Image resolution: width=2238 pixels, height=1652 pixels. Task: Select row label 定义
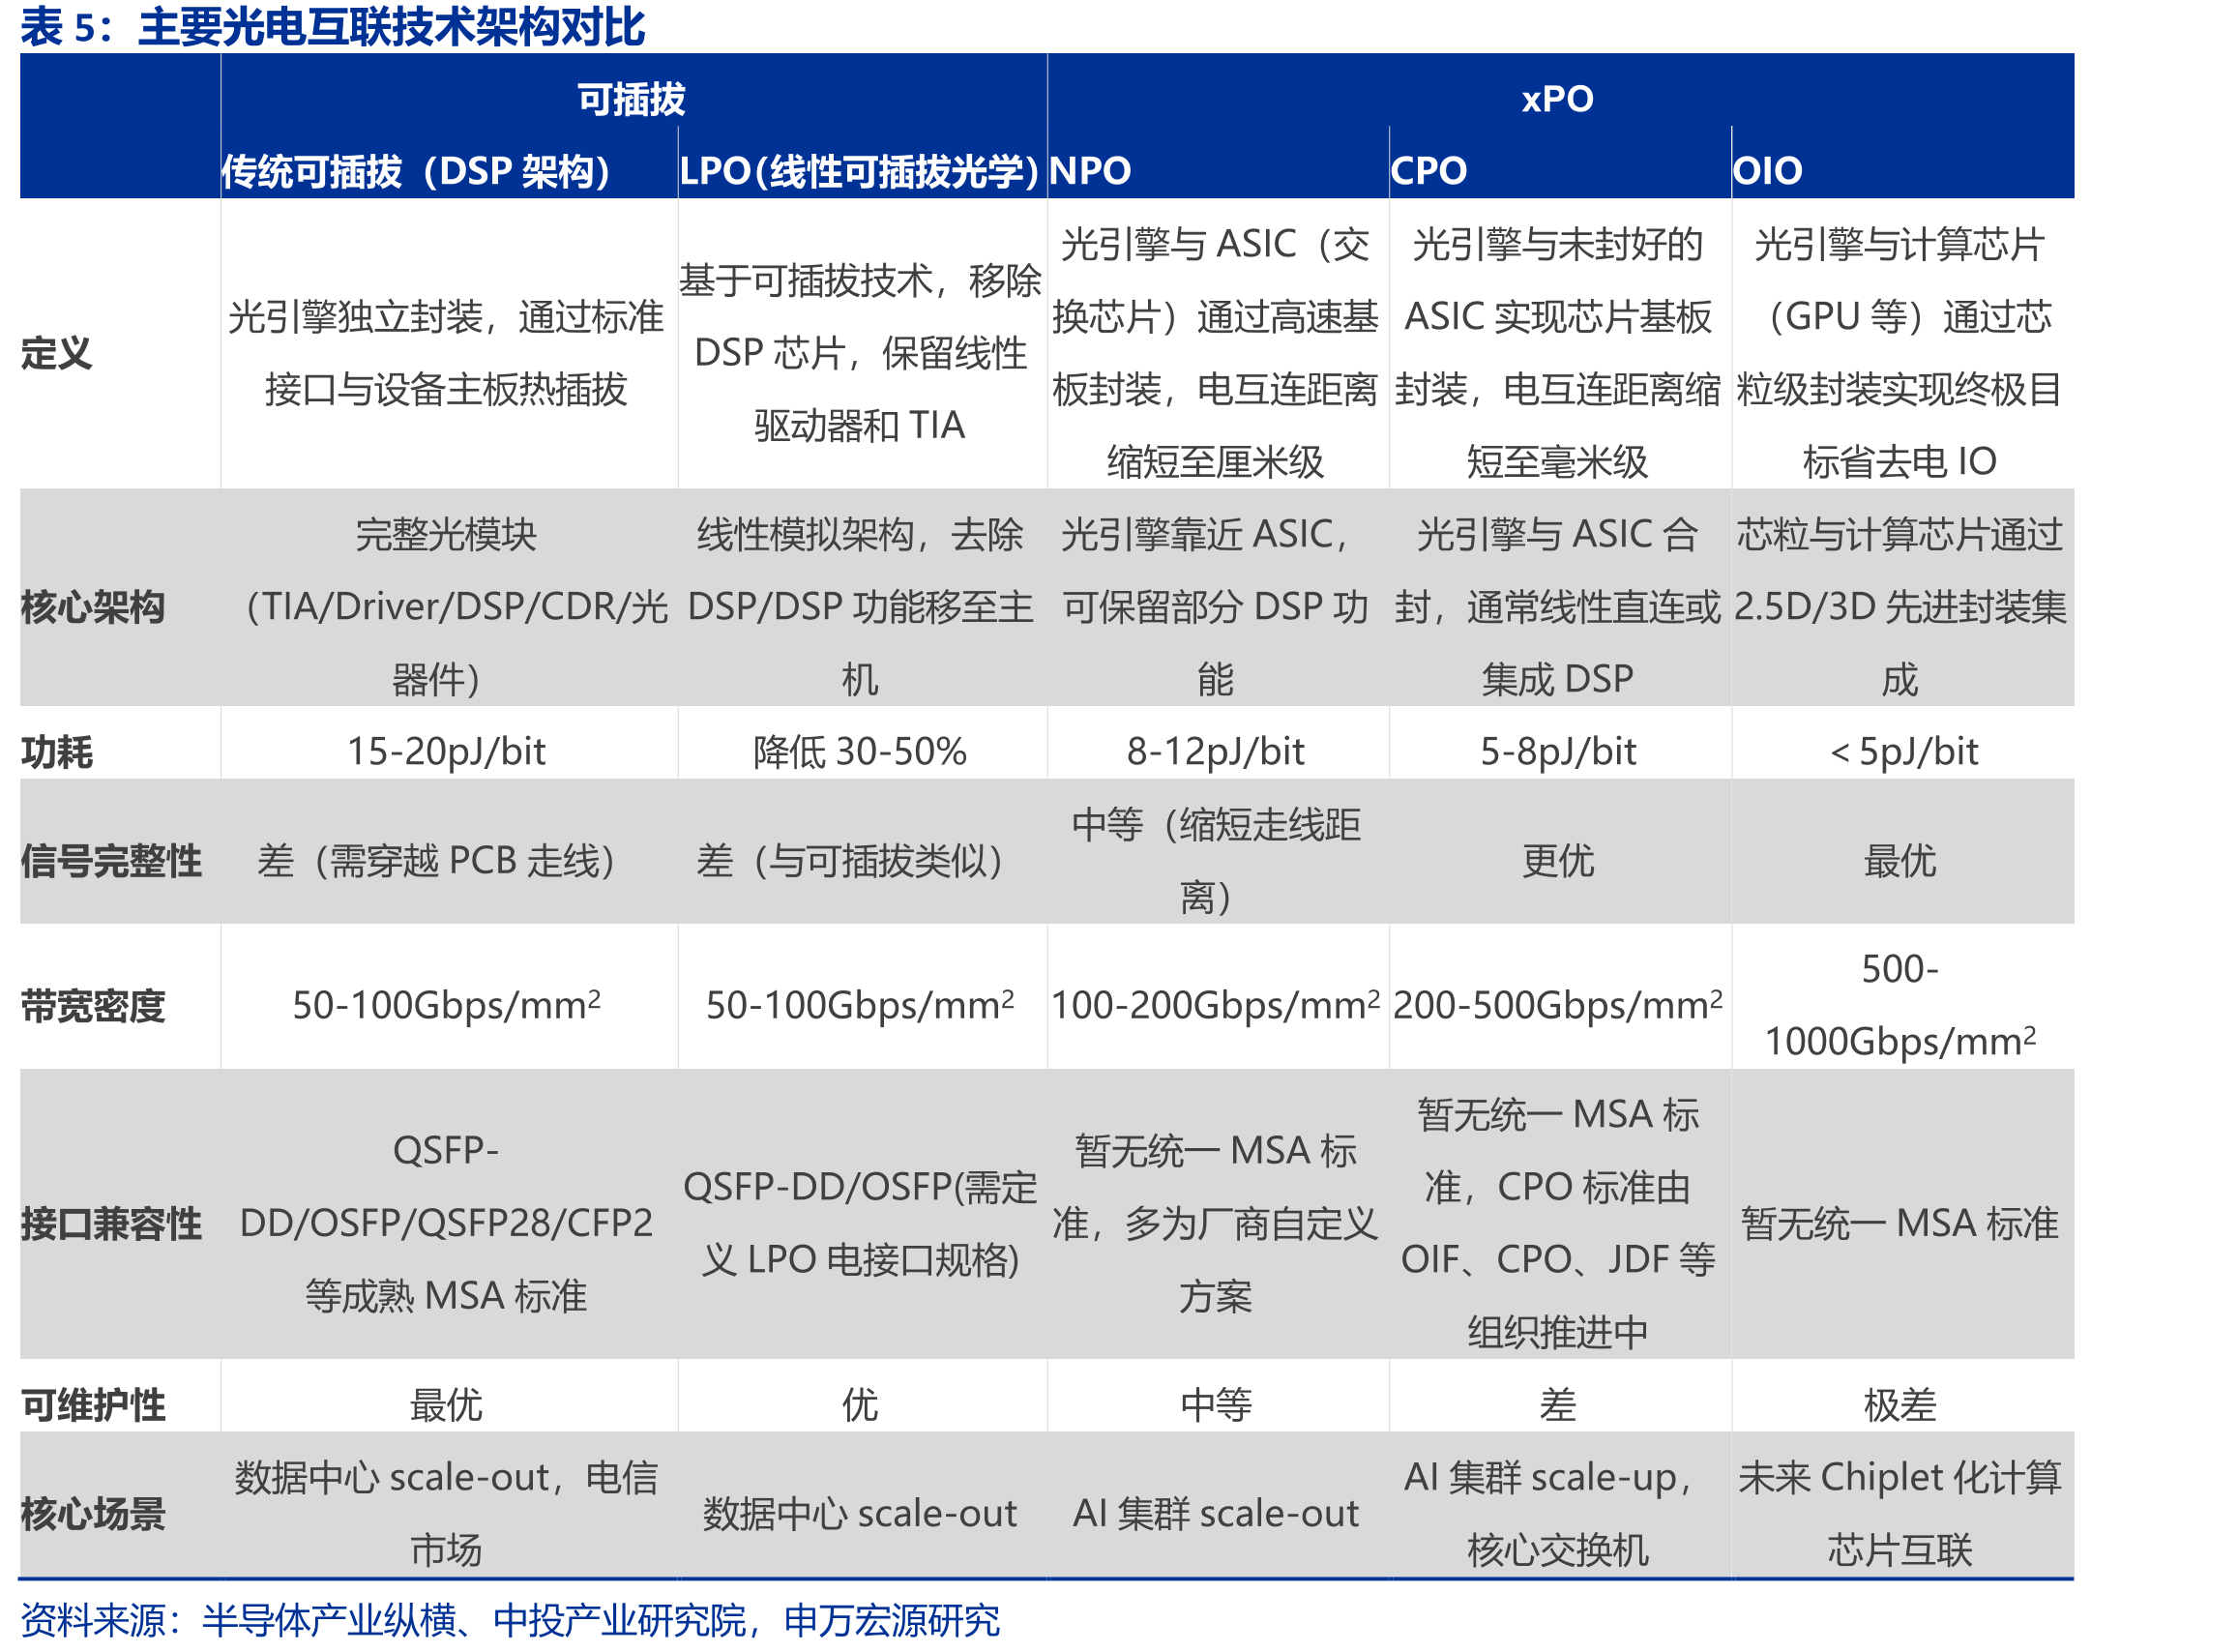pos(57,354)
